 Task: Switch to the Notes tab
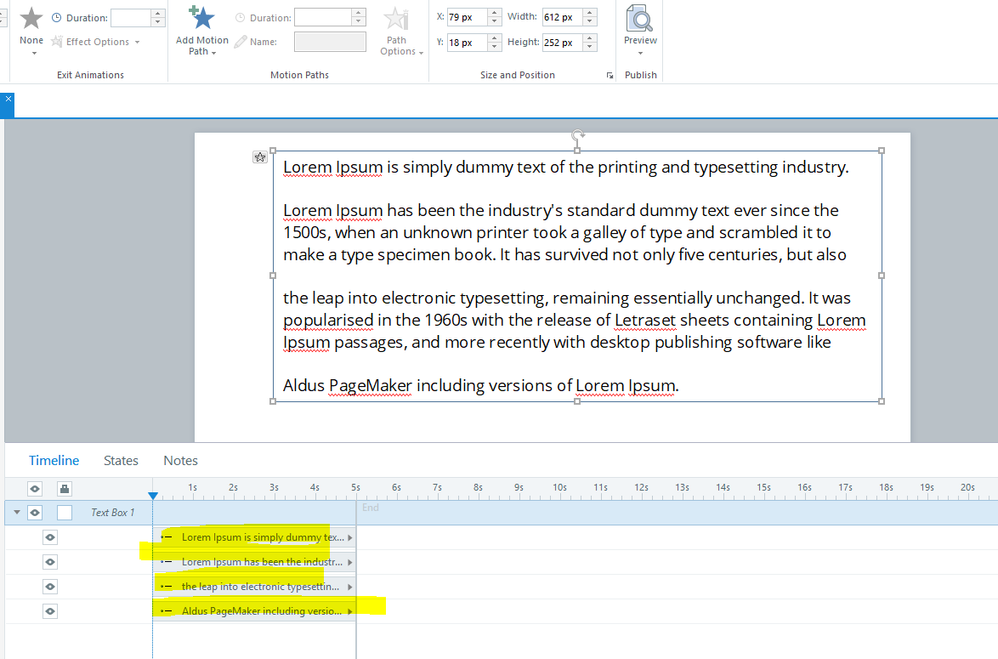point(181,461)
